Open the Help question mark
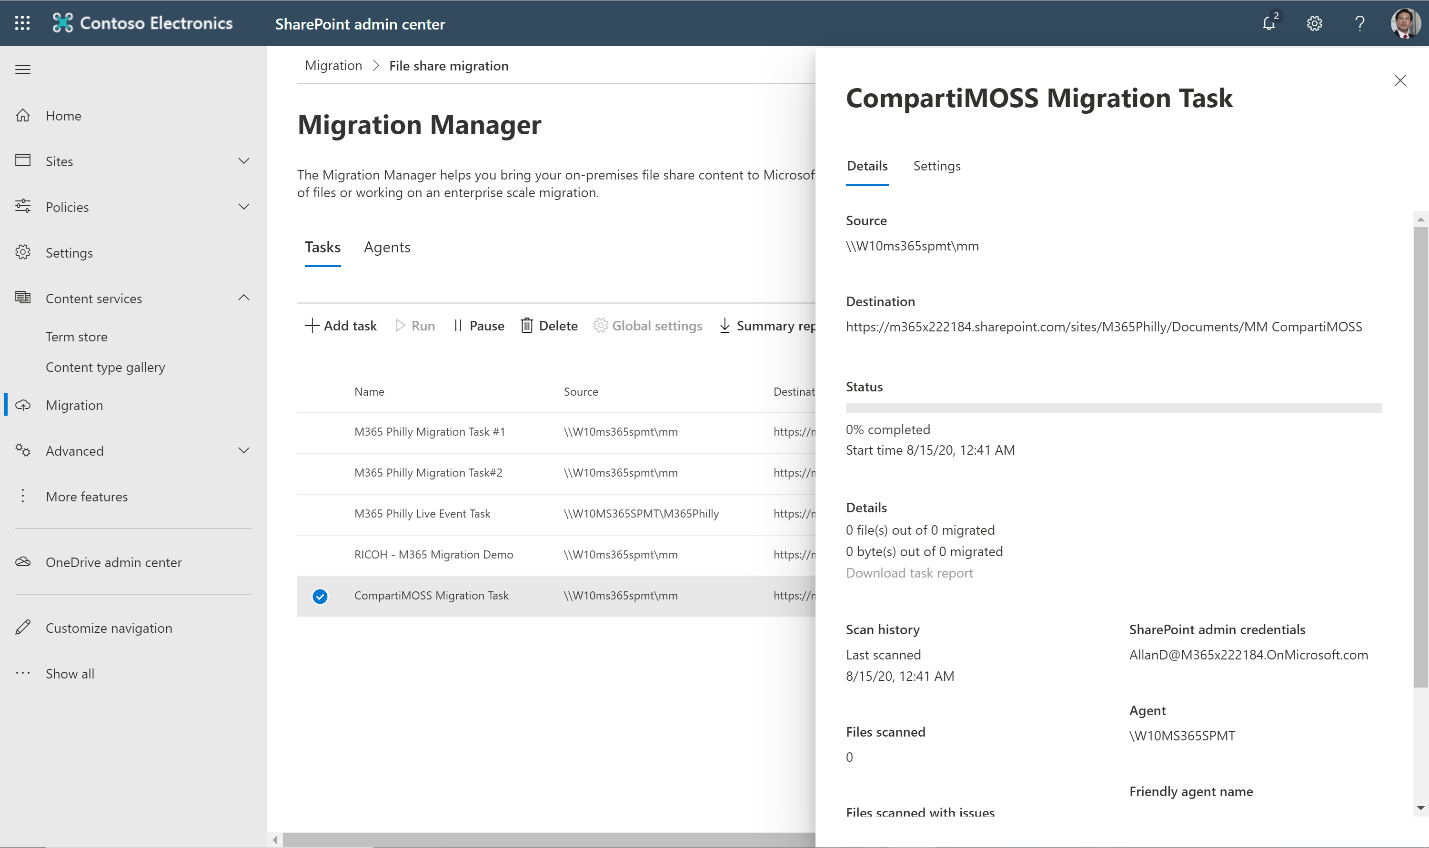Viewport: 1429px width, 848px height. point(1359,23)
